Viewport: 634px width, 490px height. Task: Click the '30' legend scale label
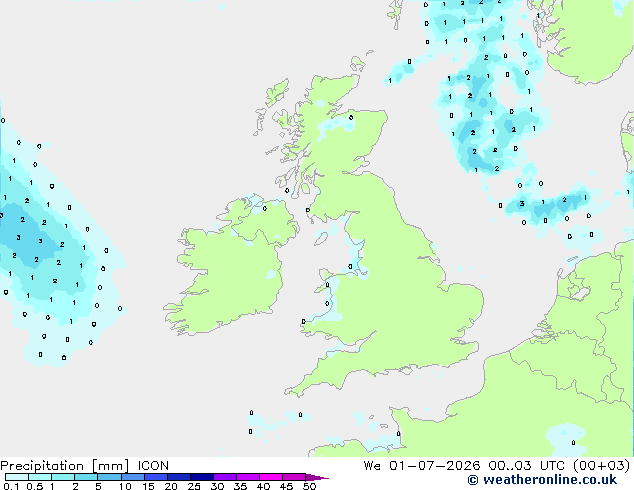pyautogui.click(x=217, y=486)
